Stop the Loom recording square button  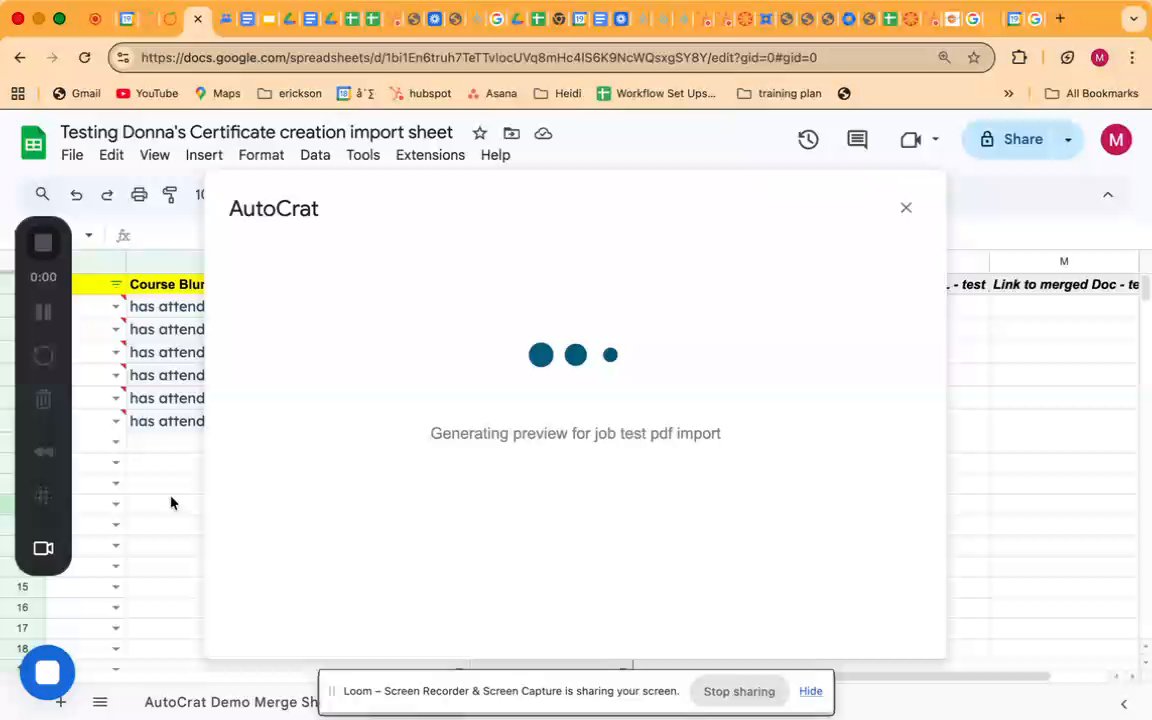43,243
